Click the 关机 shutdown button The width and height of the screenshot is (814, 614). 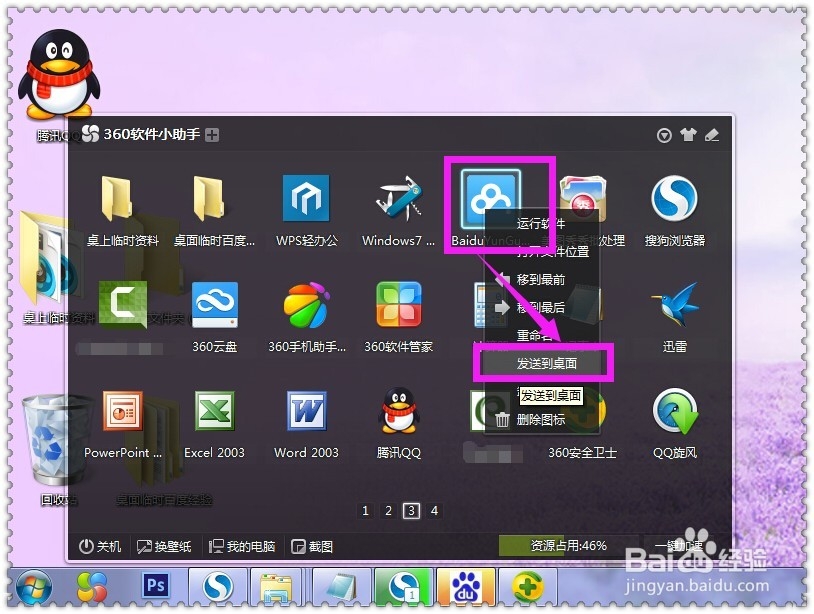[x=100, y=547]
